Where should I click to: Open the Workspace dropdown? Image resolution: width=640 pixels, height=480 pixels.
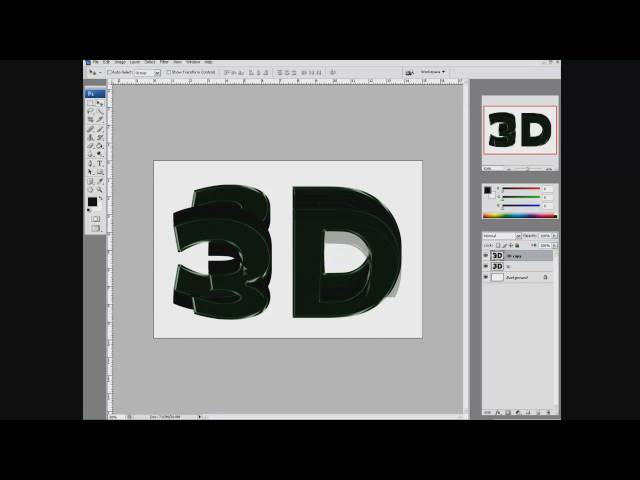[432, 72]
